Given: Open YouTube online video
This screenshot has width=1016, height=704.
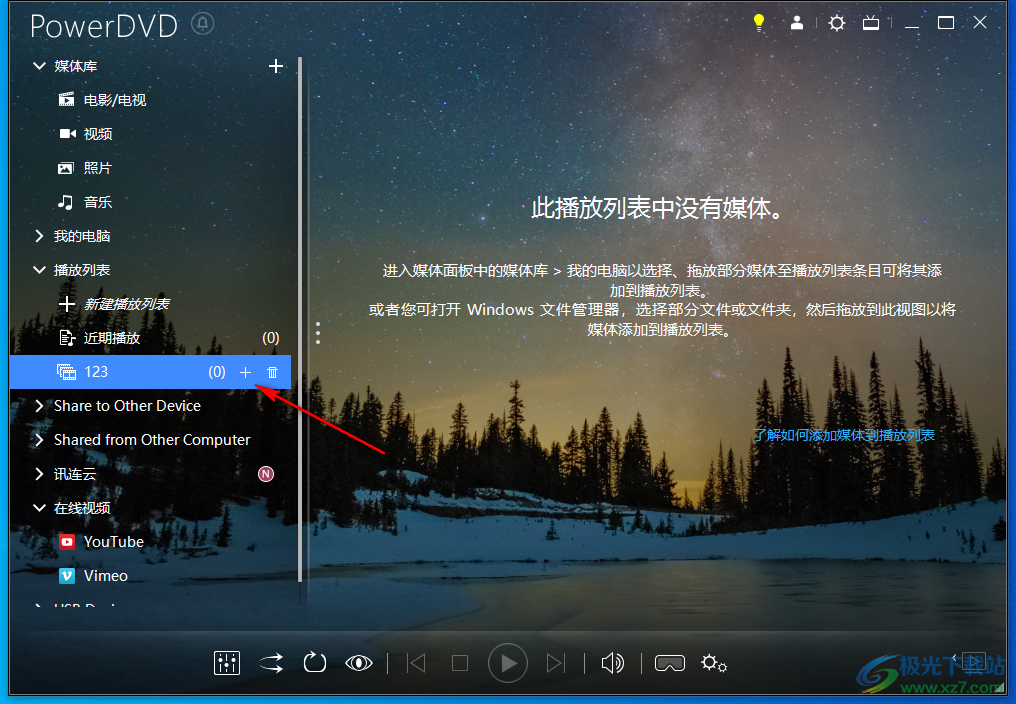Looking at the screenshot, I should tap(101, 541).
